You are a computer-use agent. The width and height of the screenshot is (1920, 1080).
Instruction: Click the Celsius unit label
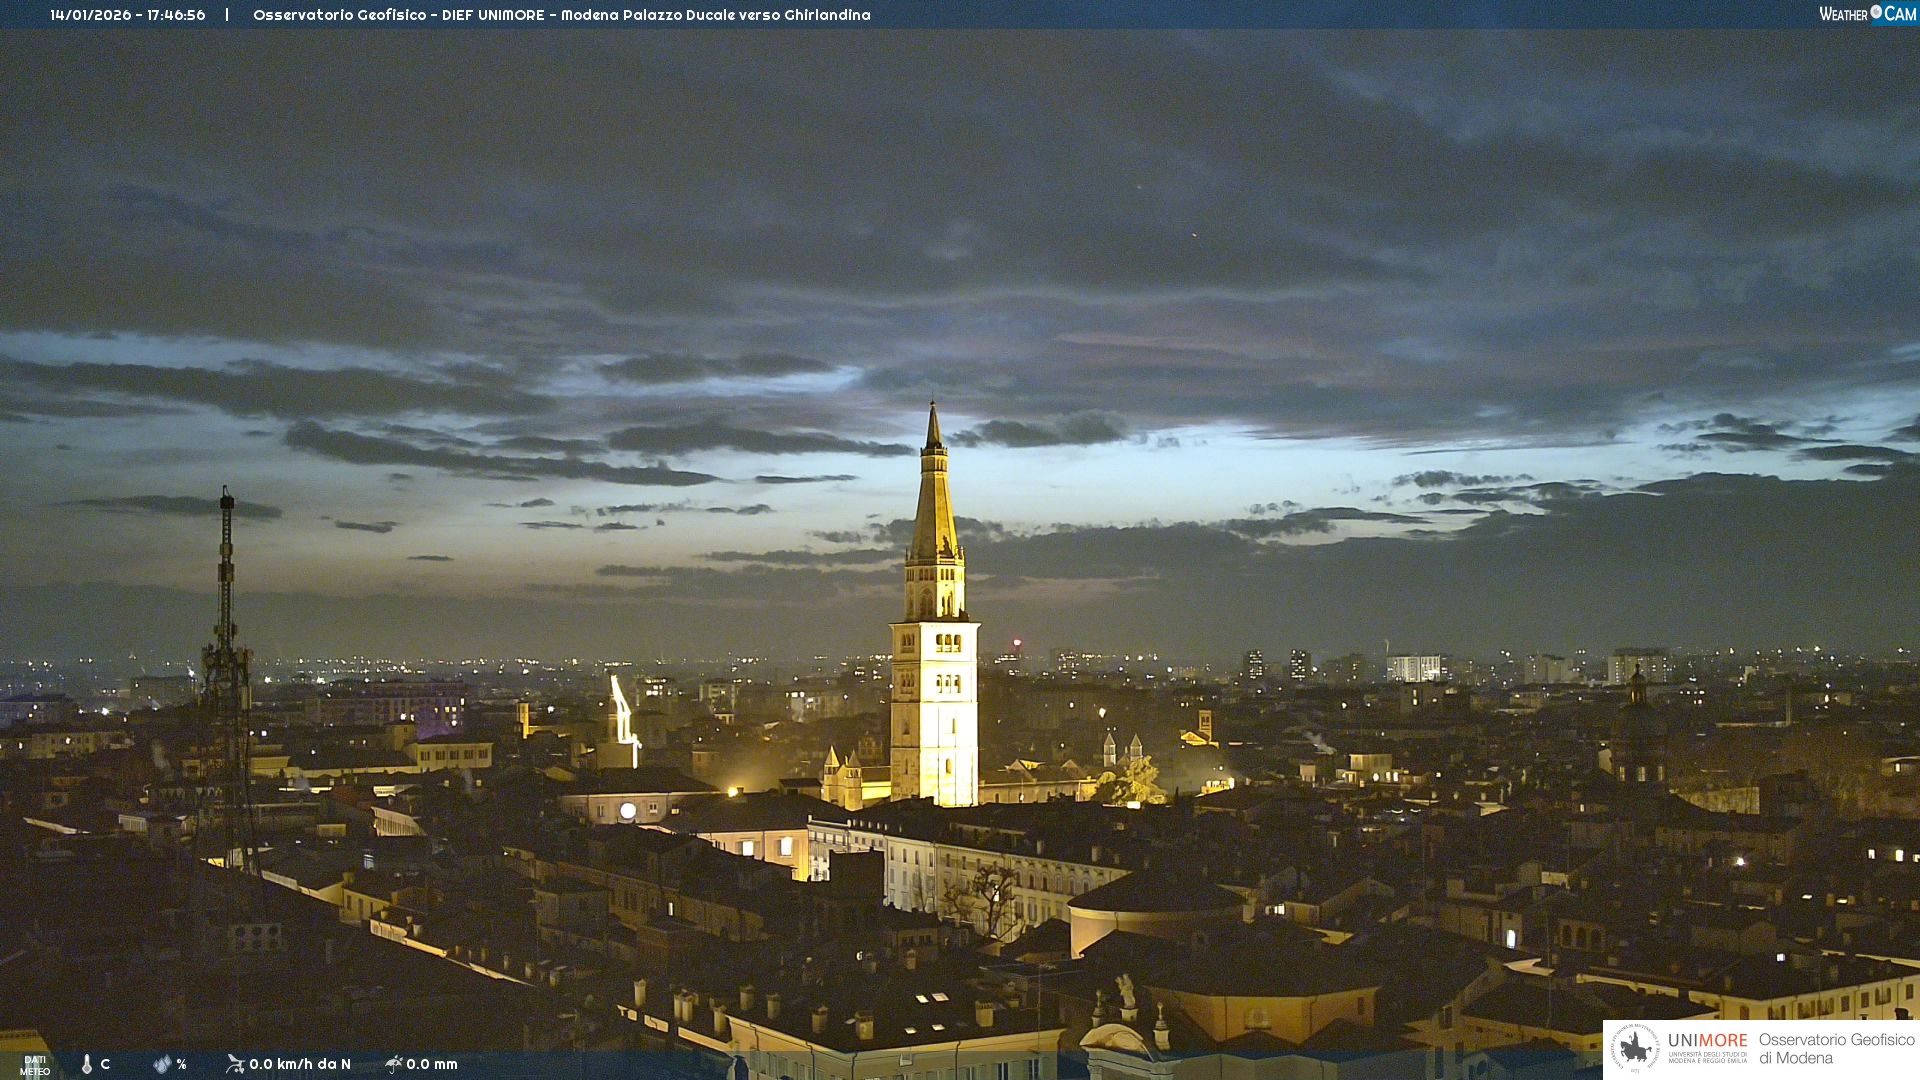[105, 1064]
